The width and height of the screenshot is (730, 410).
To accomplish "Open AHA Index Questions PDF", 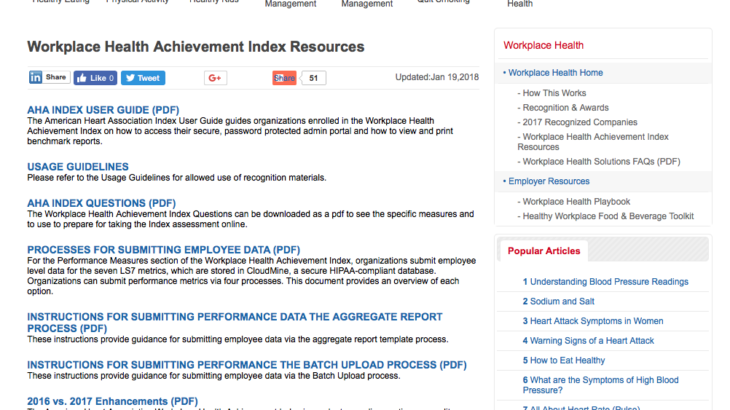I will 101,203.
